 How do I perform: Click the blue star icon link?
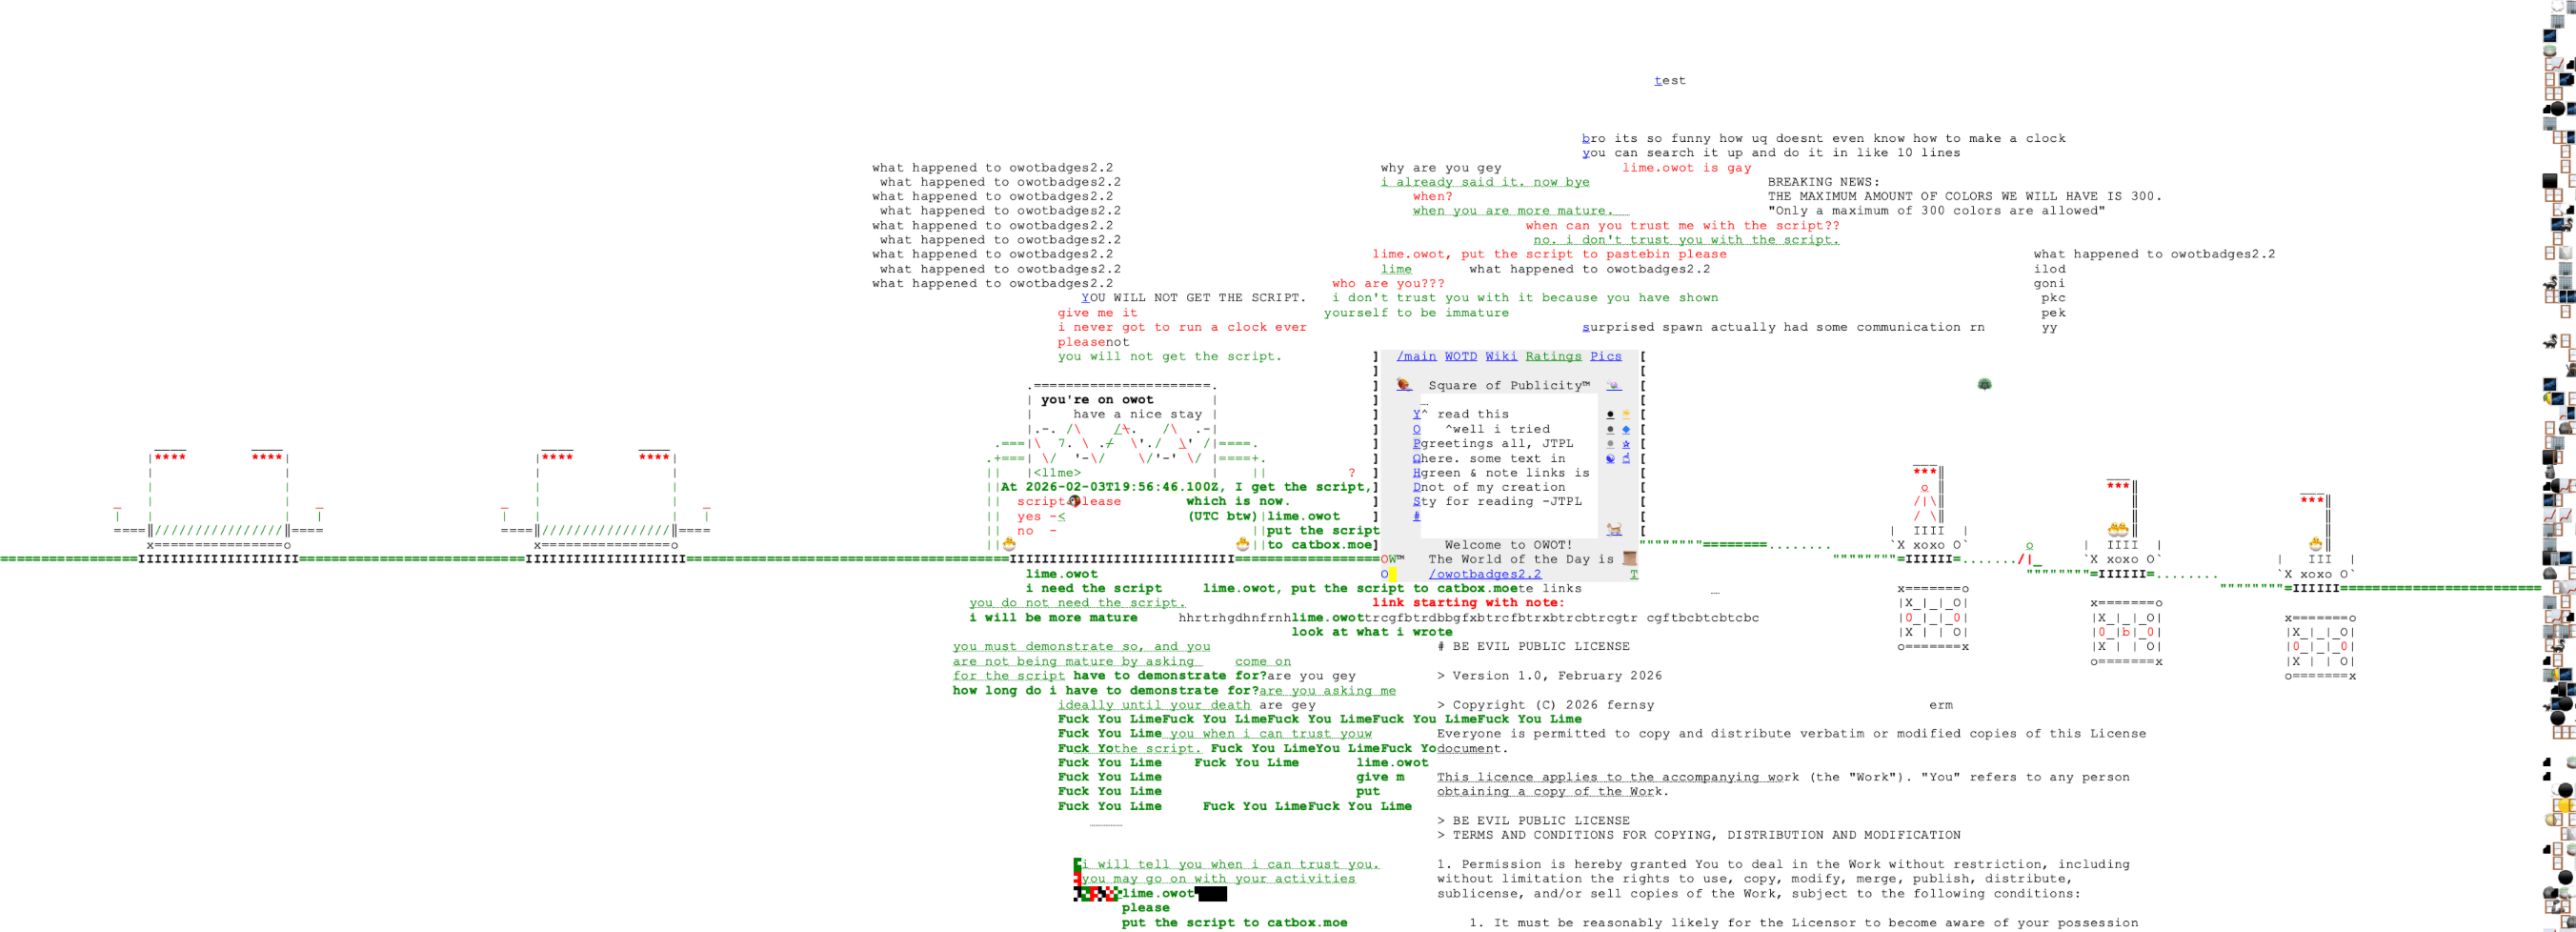(x=1626, y=444)
